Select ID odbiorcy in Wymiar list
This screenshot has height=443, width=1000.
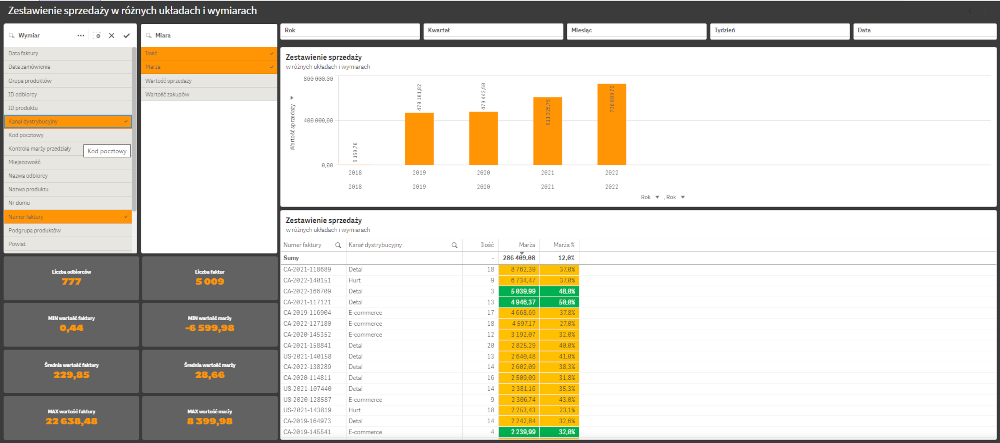click(68, 94)
